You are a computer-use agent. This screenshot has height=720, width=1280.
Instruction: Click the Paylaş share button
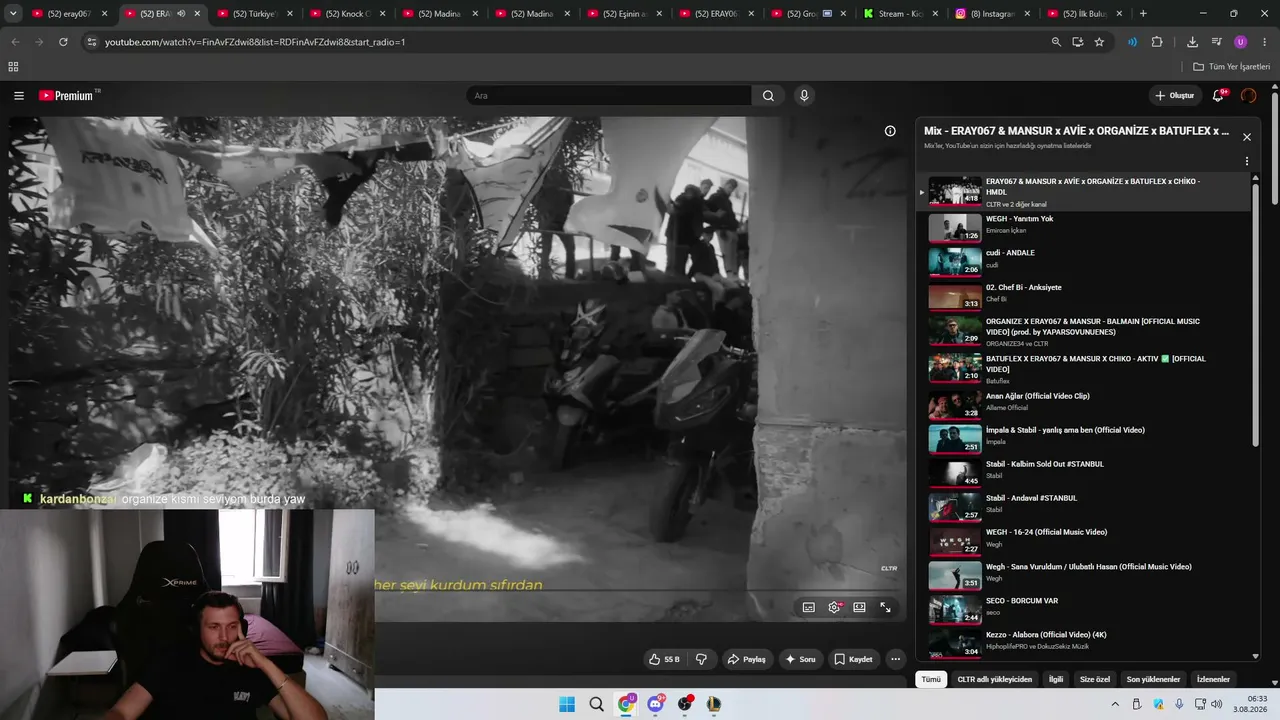point(746,659)
